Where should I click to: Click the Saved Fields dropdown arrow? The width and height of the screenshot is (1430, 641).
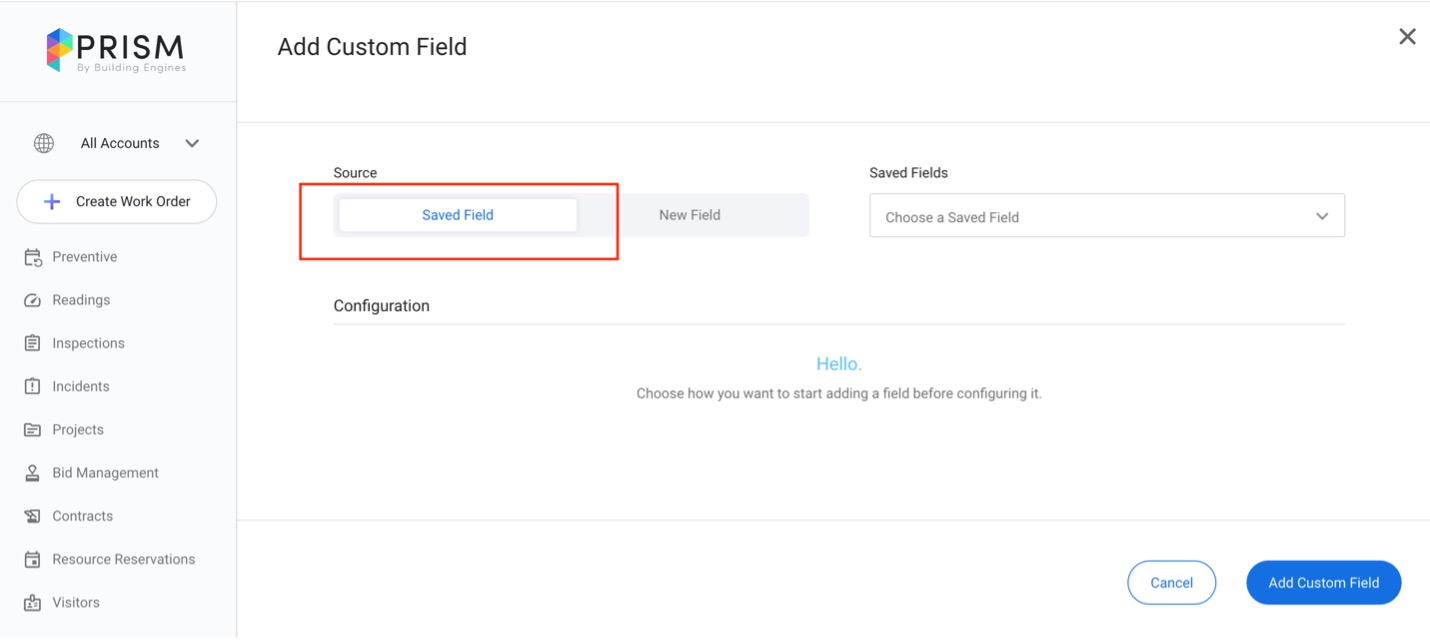pos(1322,216)
